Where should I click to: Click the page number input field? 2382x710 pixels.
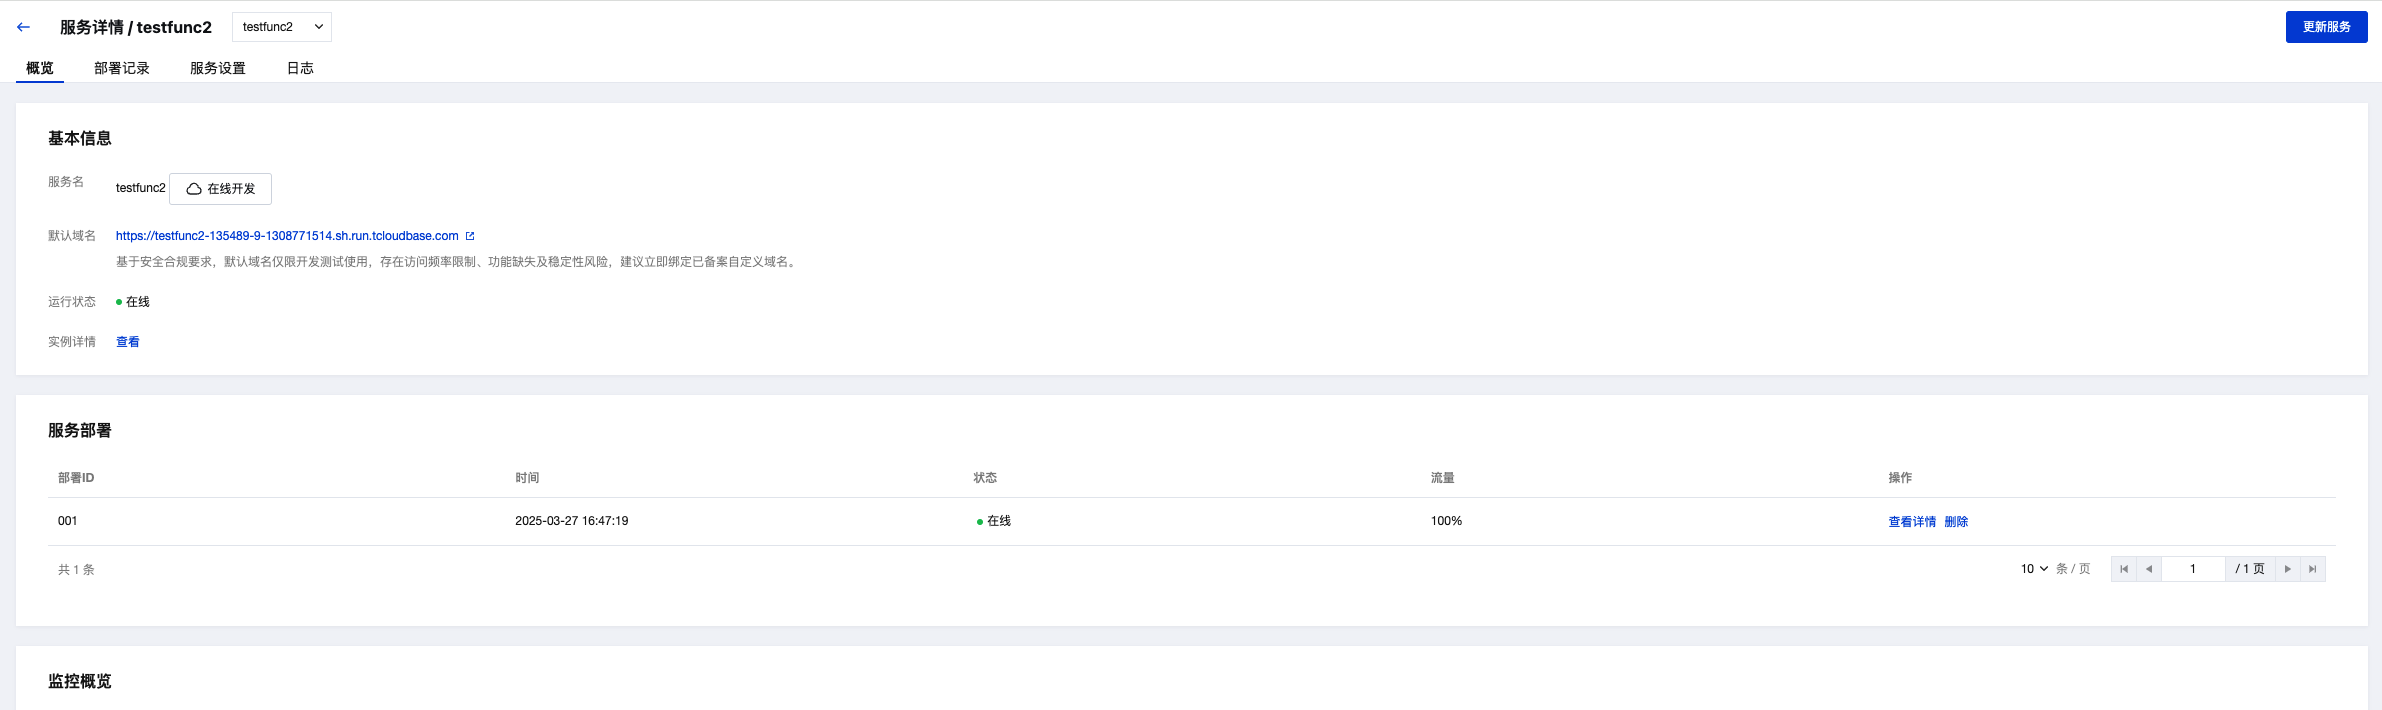coord(2193,569)
